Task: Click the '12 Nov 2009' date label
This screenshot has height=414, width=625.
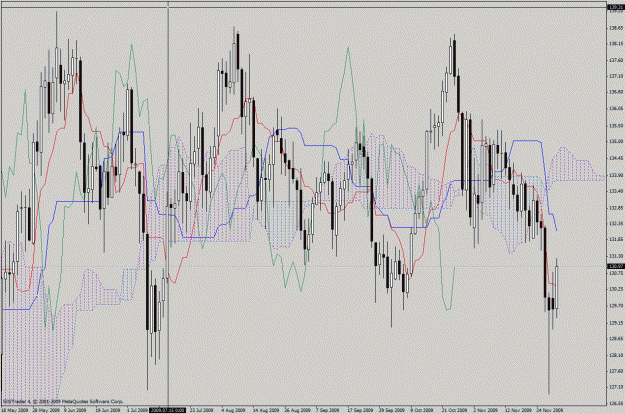Action: click(518, 410)
